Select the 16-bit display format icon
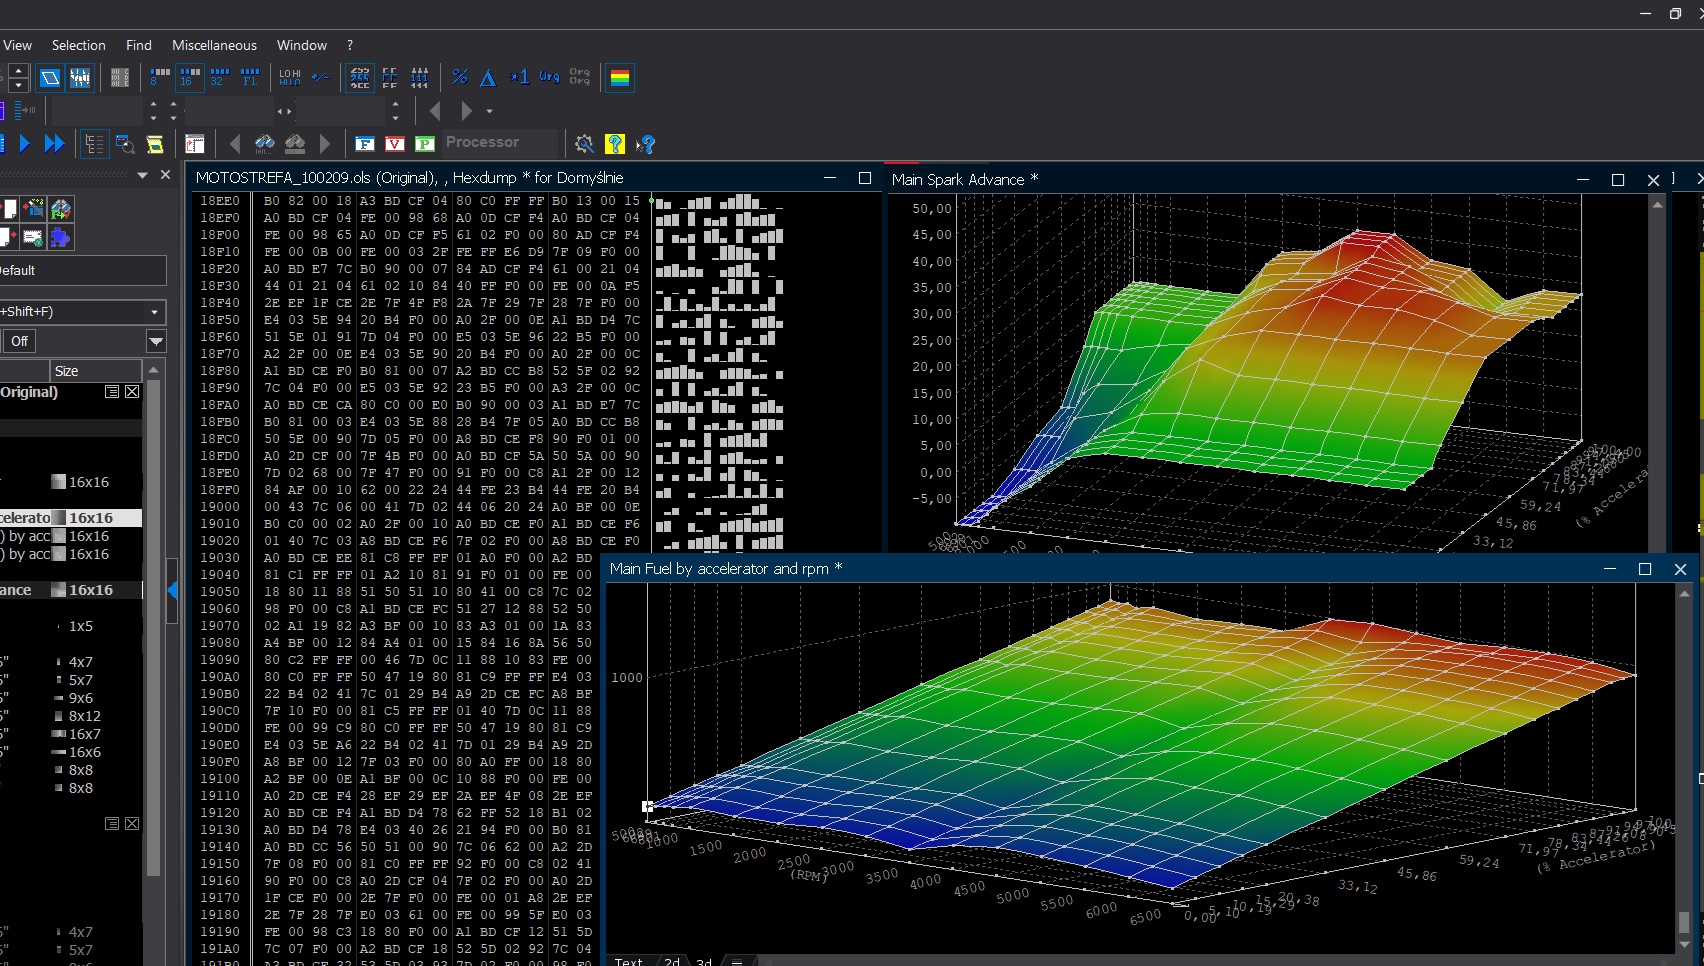Screen dimensions: 1704x966 coord(189,77)
